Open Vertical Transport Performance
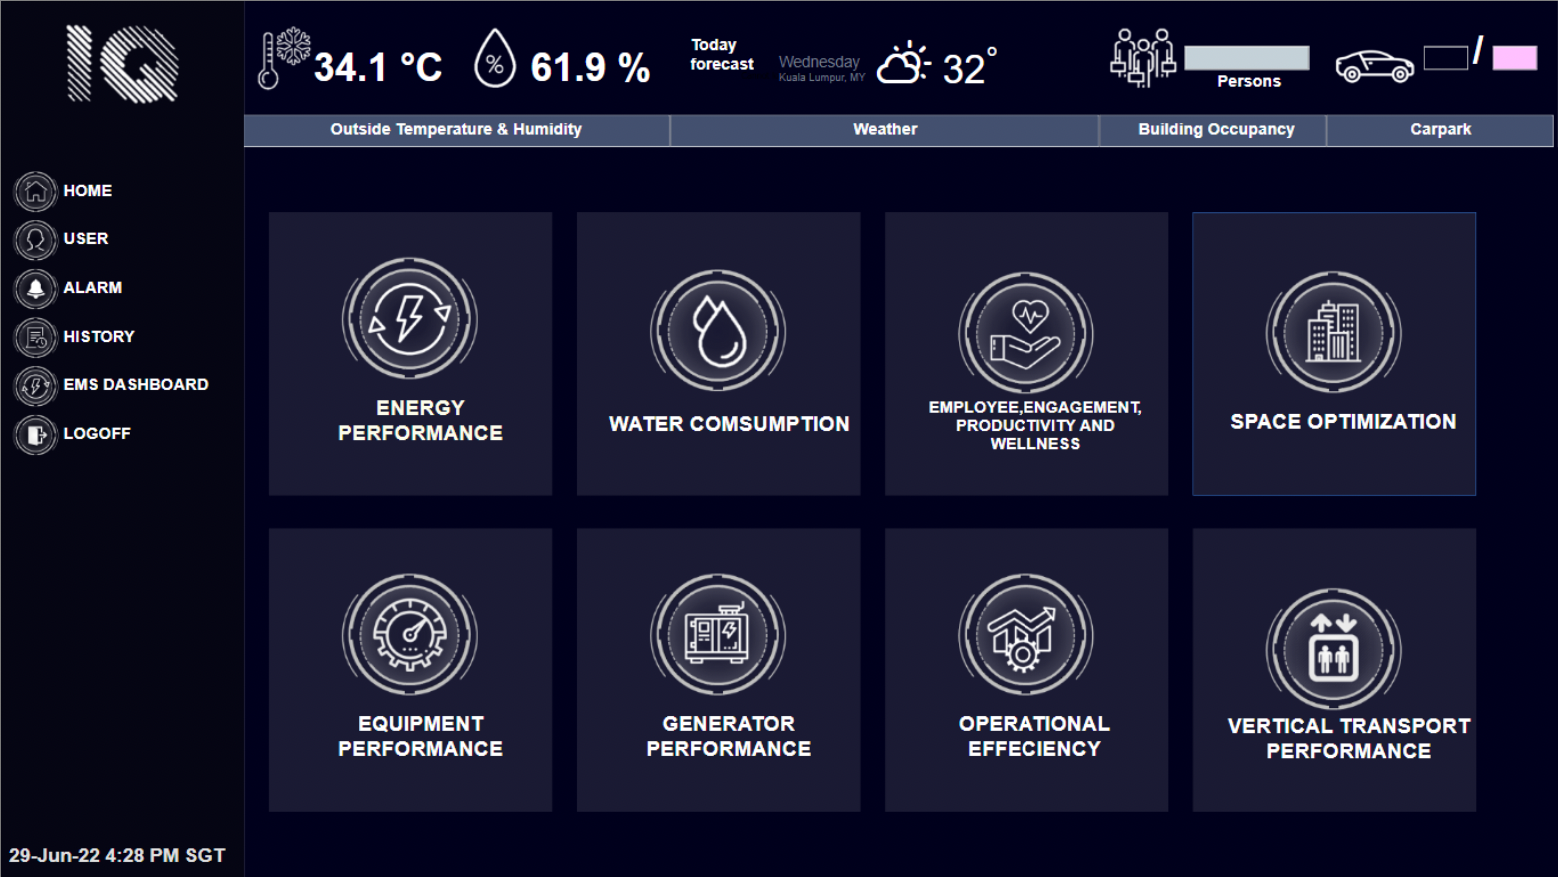 pyautogui.click(x=1333, y=668)
